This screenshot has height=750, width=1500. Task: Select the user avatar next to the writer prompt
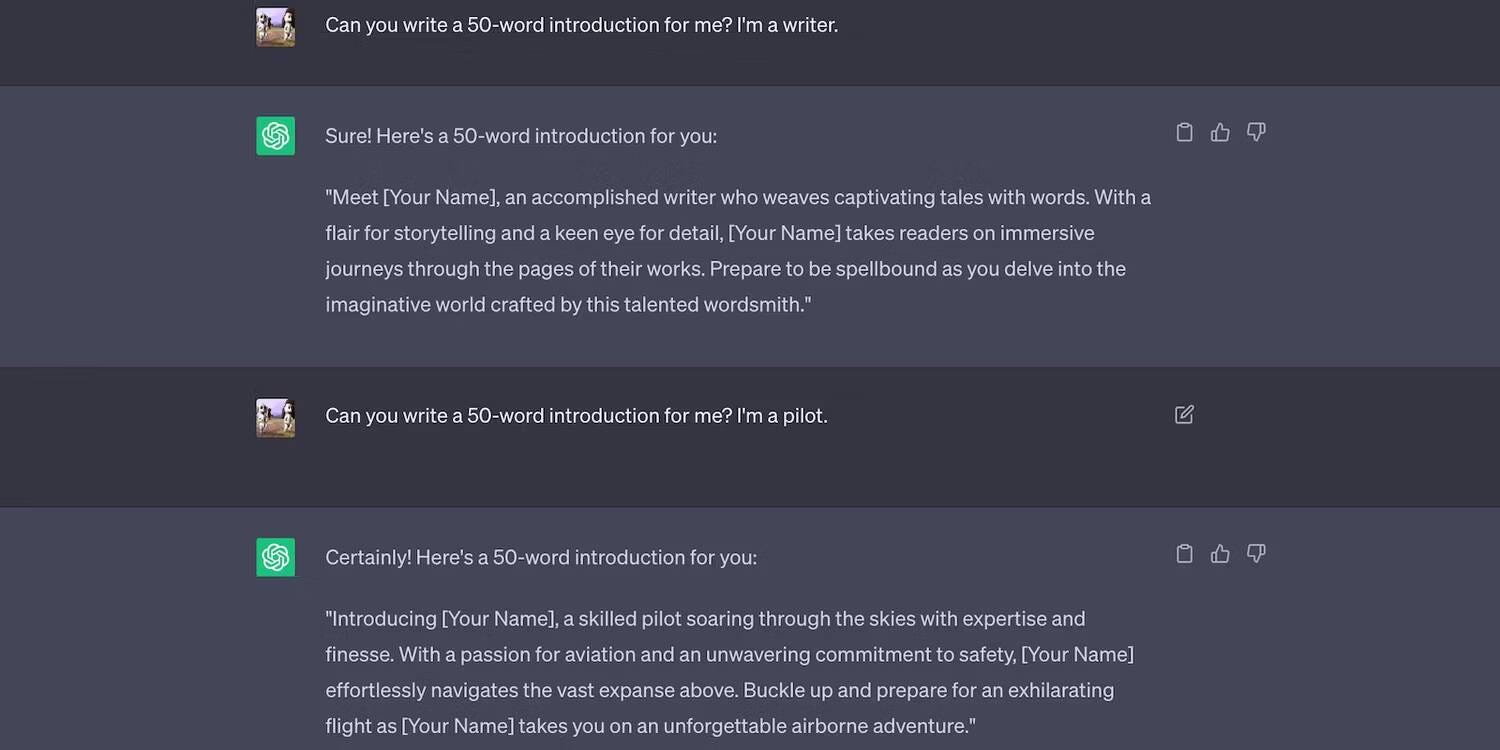coord(276,27)
